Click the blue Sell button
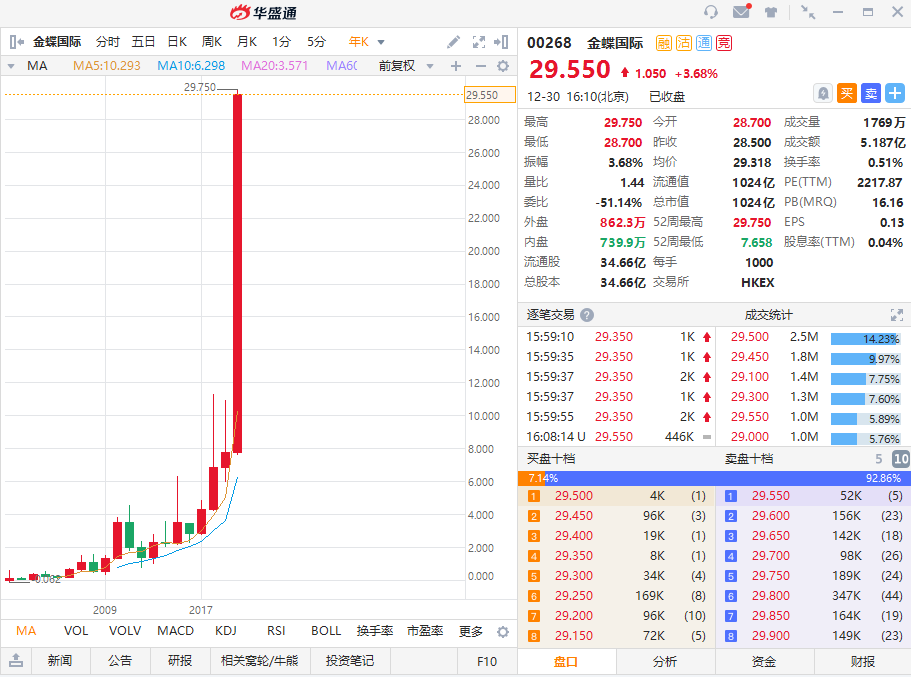911x677 pixels. click(871, 93)
